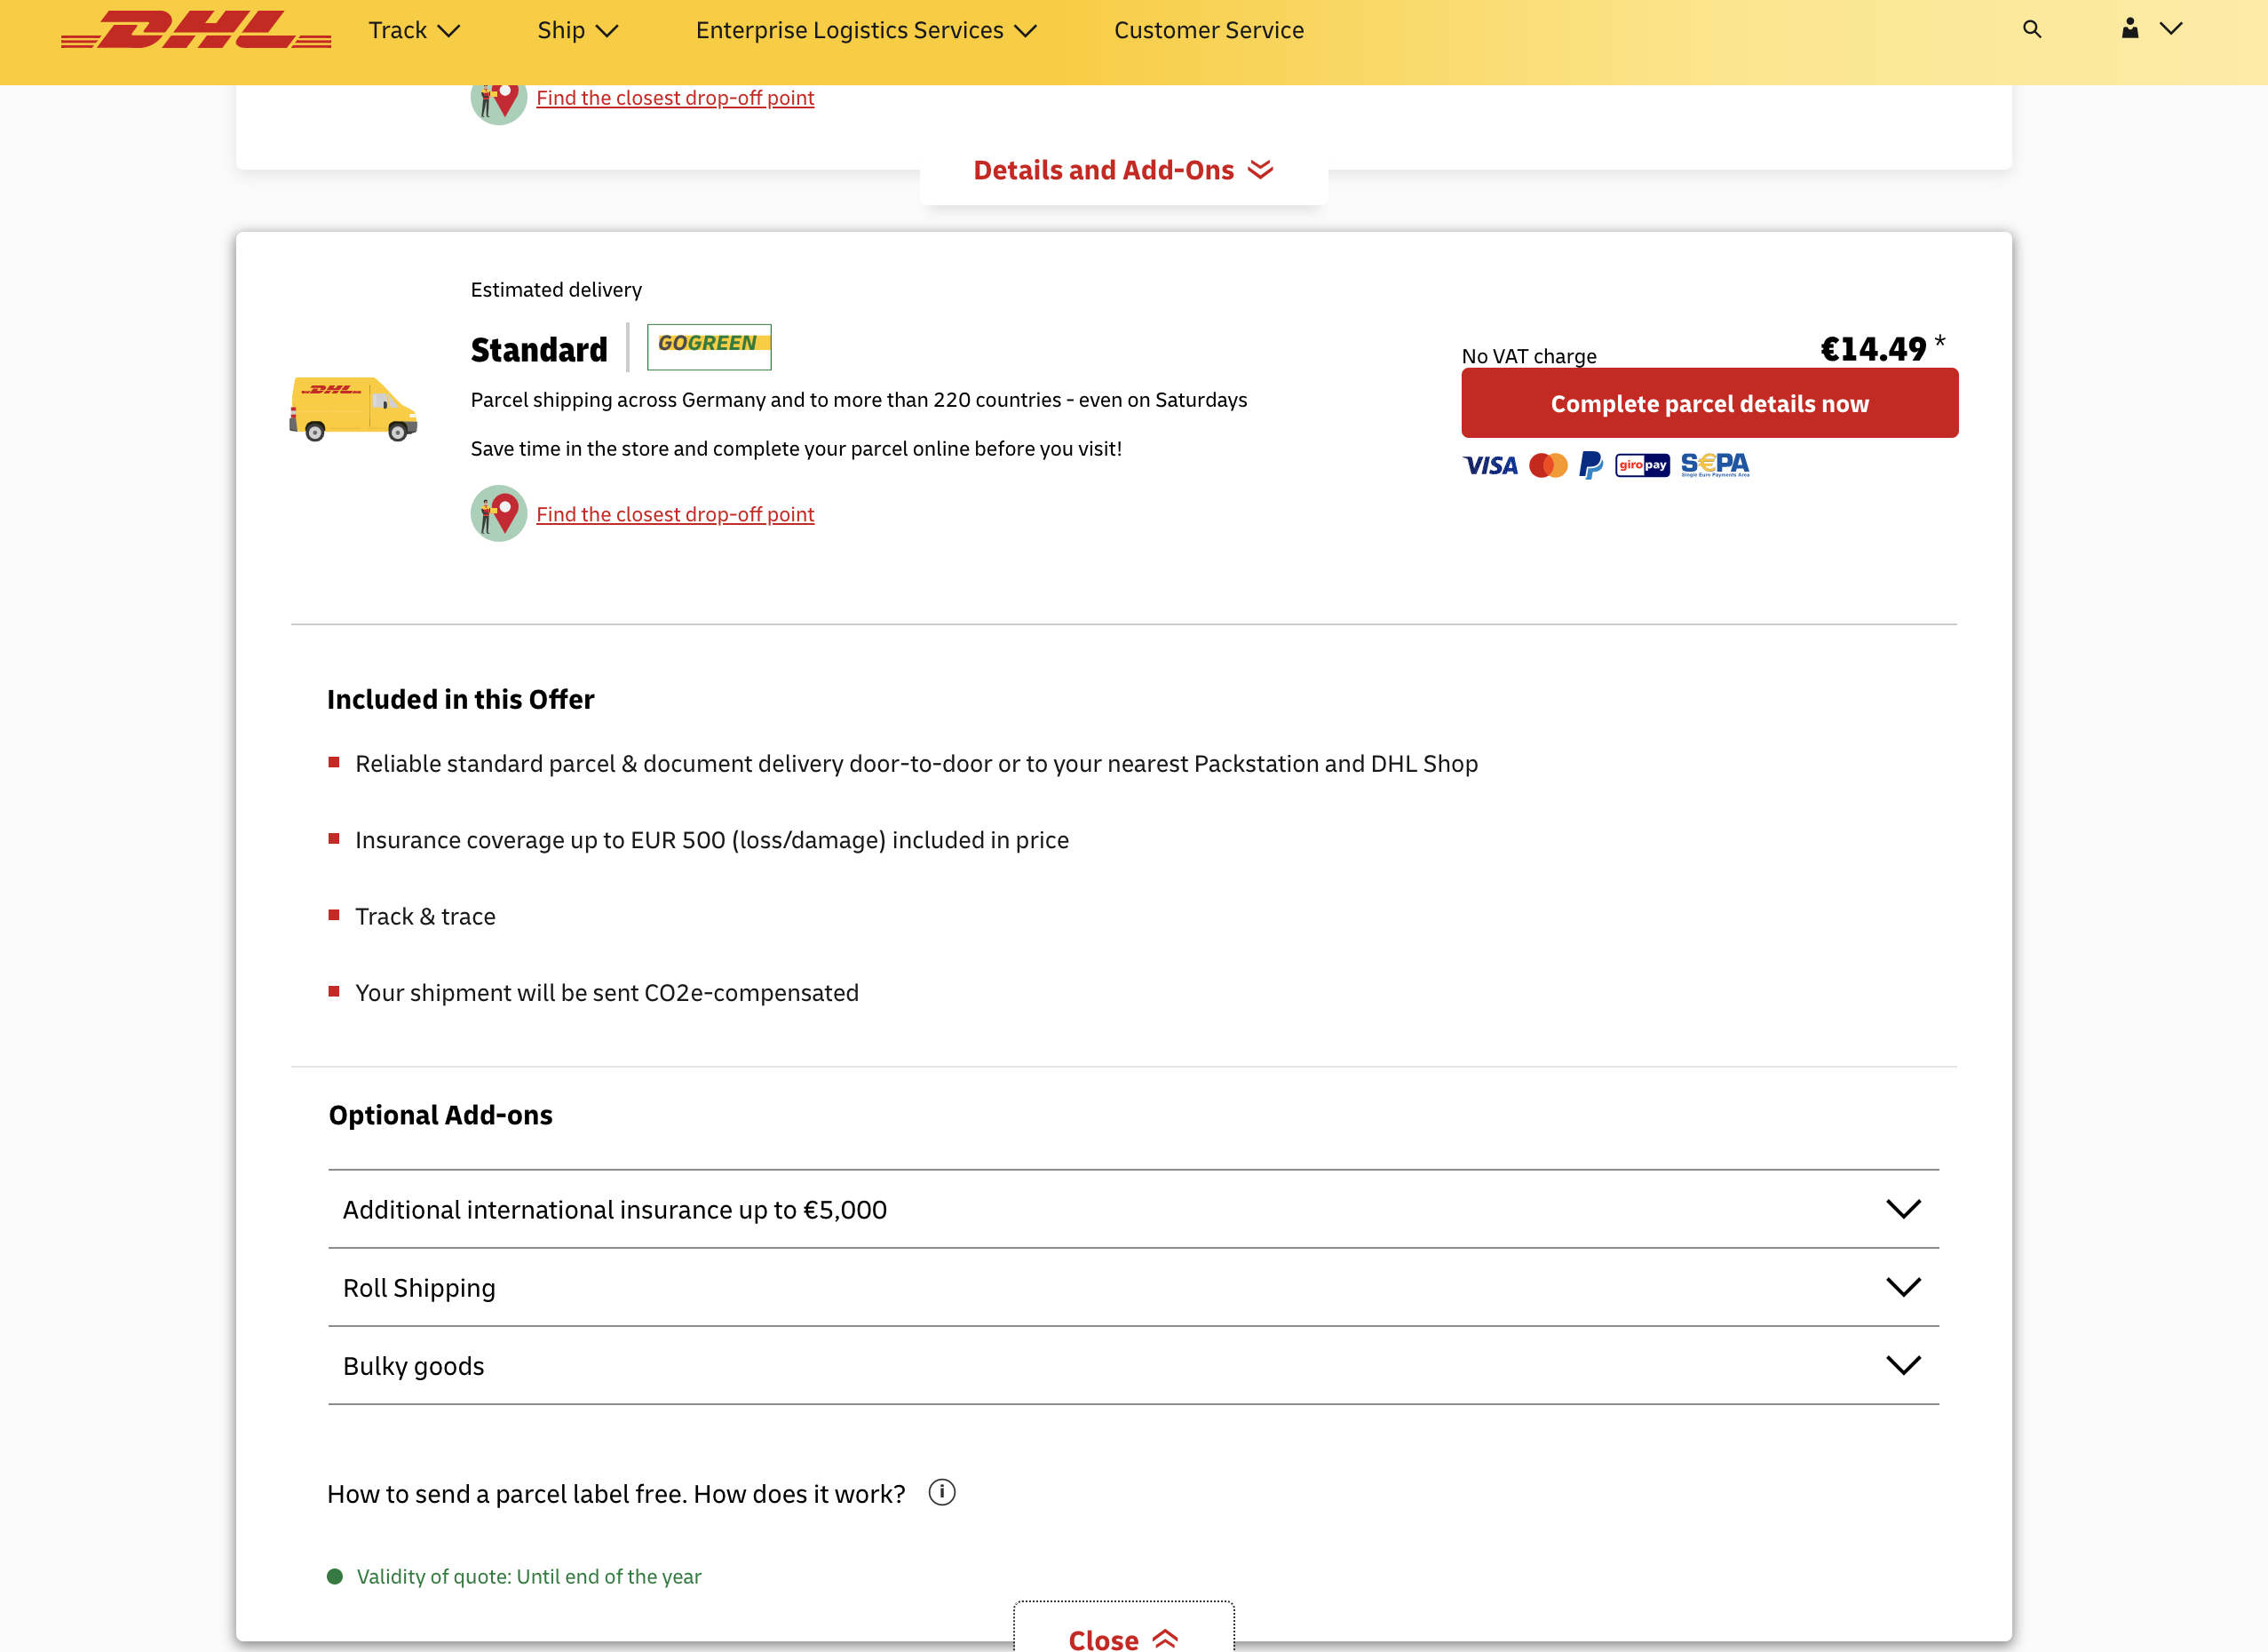Open Find the closest drop-off point link in Standard offer

click(x=675, y=514)
